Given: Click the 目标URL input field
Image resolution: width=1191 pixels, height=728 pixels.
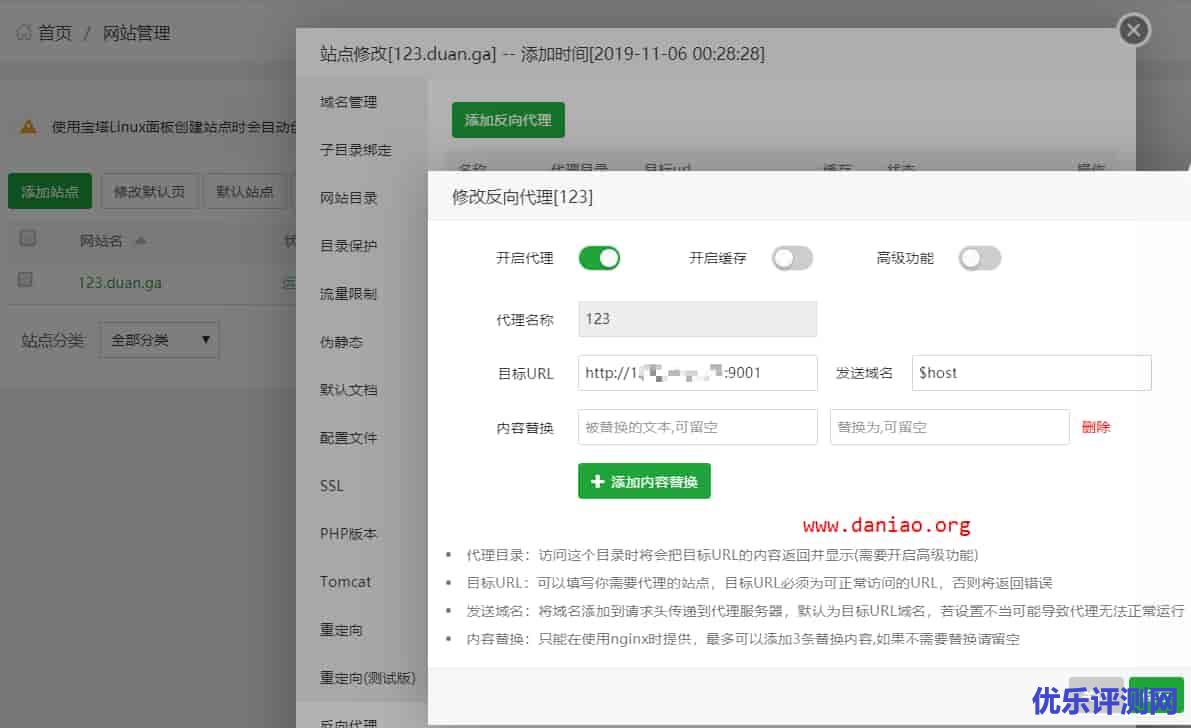Looking at the screenshot, I should (x=697, y=372).
